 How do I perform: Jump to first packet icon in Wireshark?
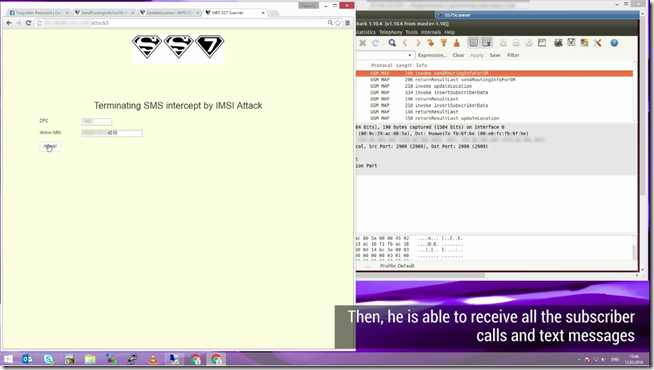[x=444, y=43]
